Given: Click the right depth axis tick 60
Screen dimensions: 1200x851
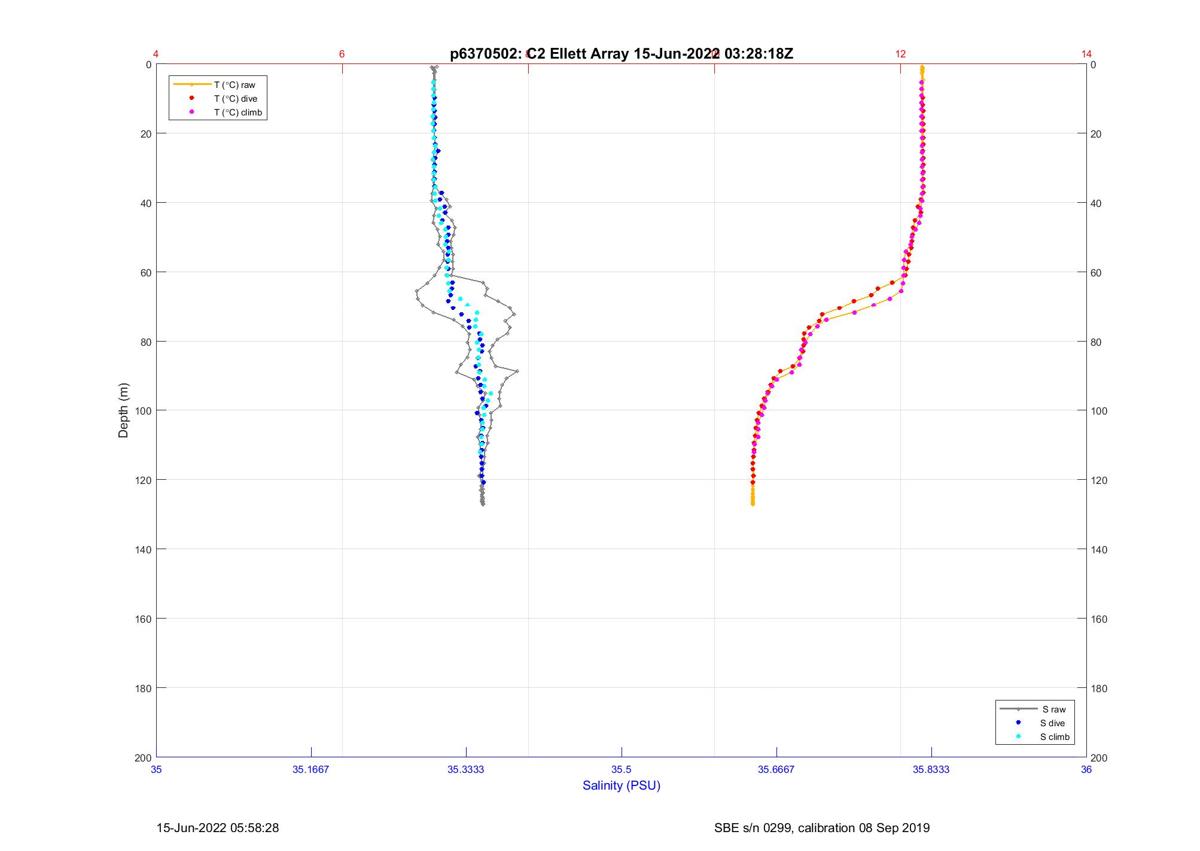Looking at the screenshot, I should click(x=1097, y=272).
